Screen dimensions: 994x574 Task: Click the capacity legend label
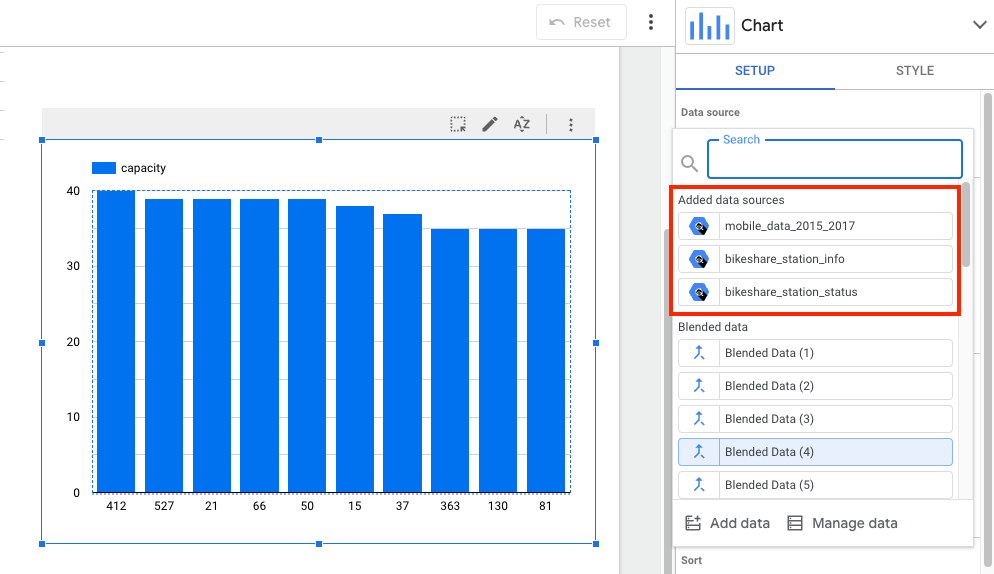click(143, 168)
